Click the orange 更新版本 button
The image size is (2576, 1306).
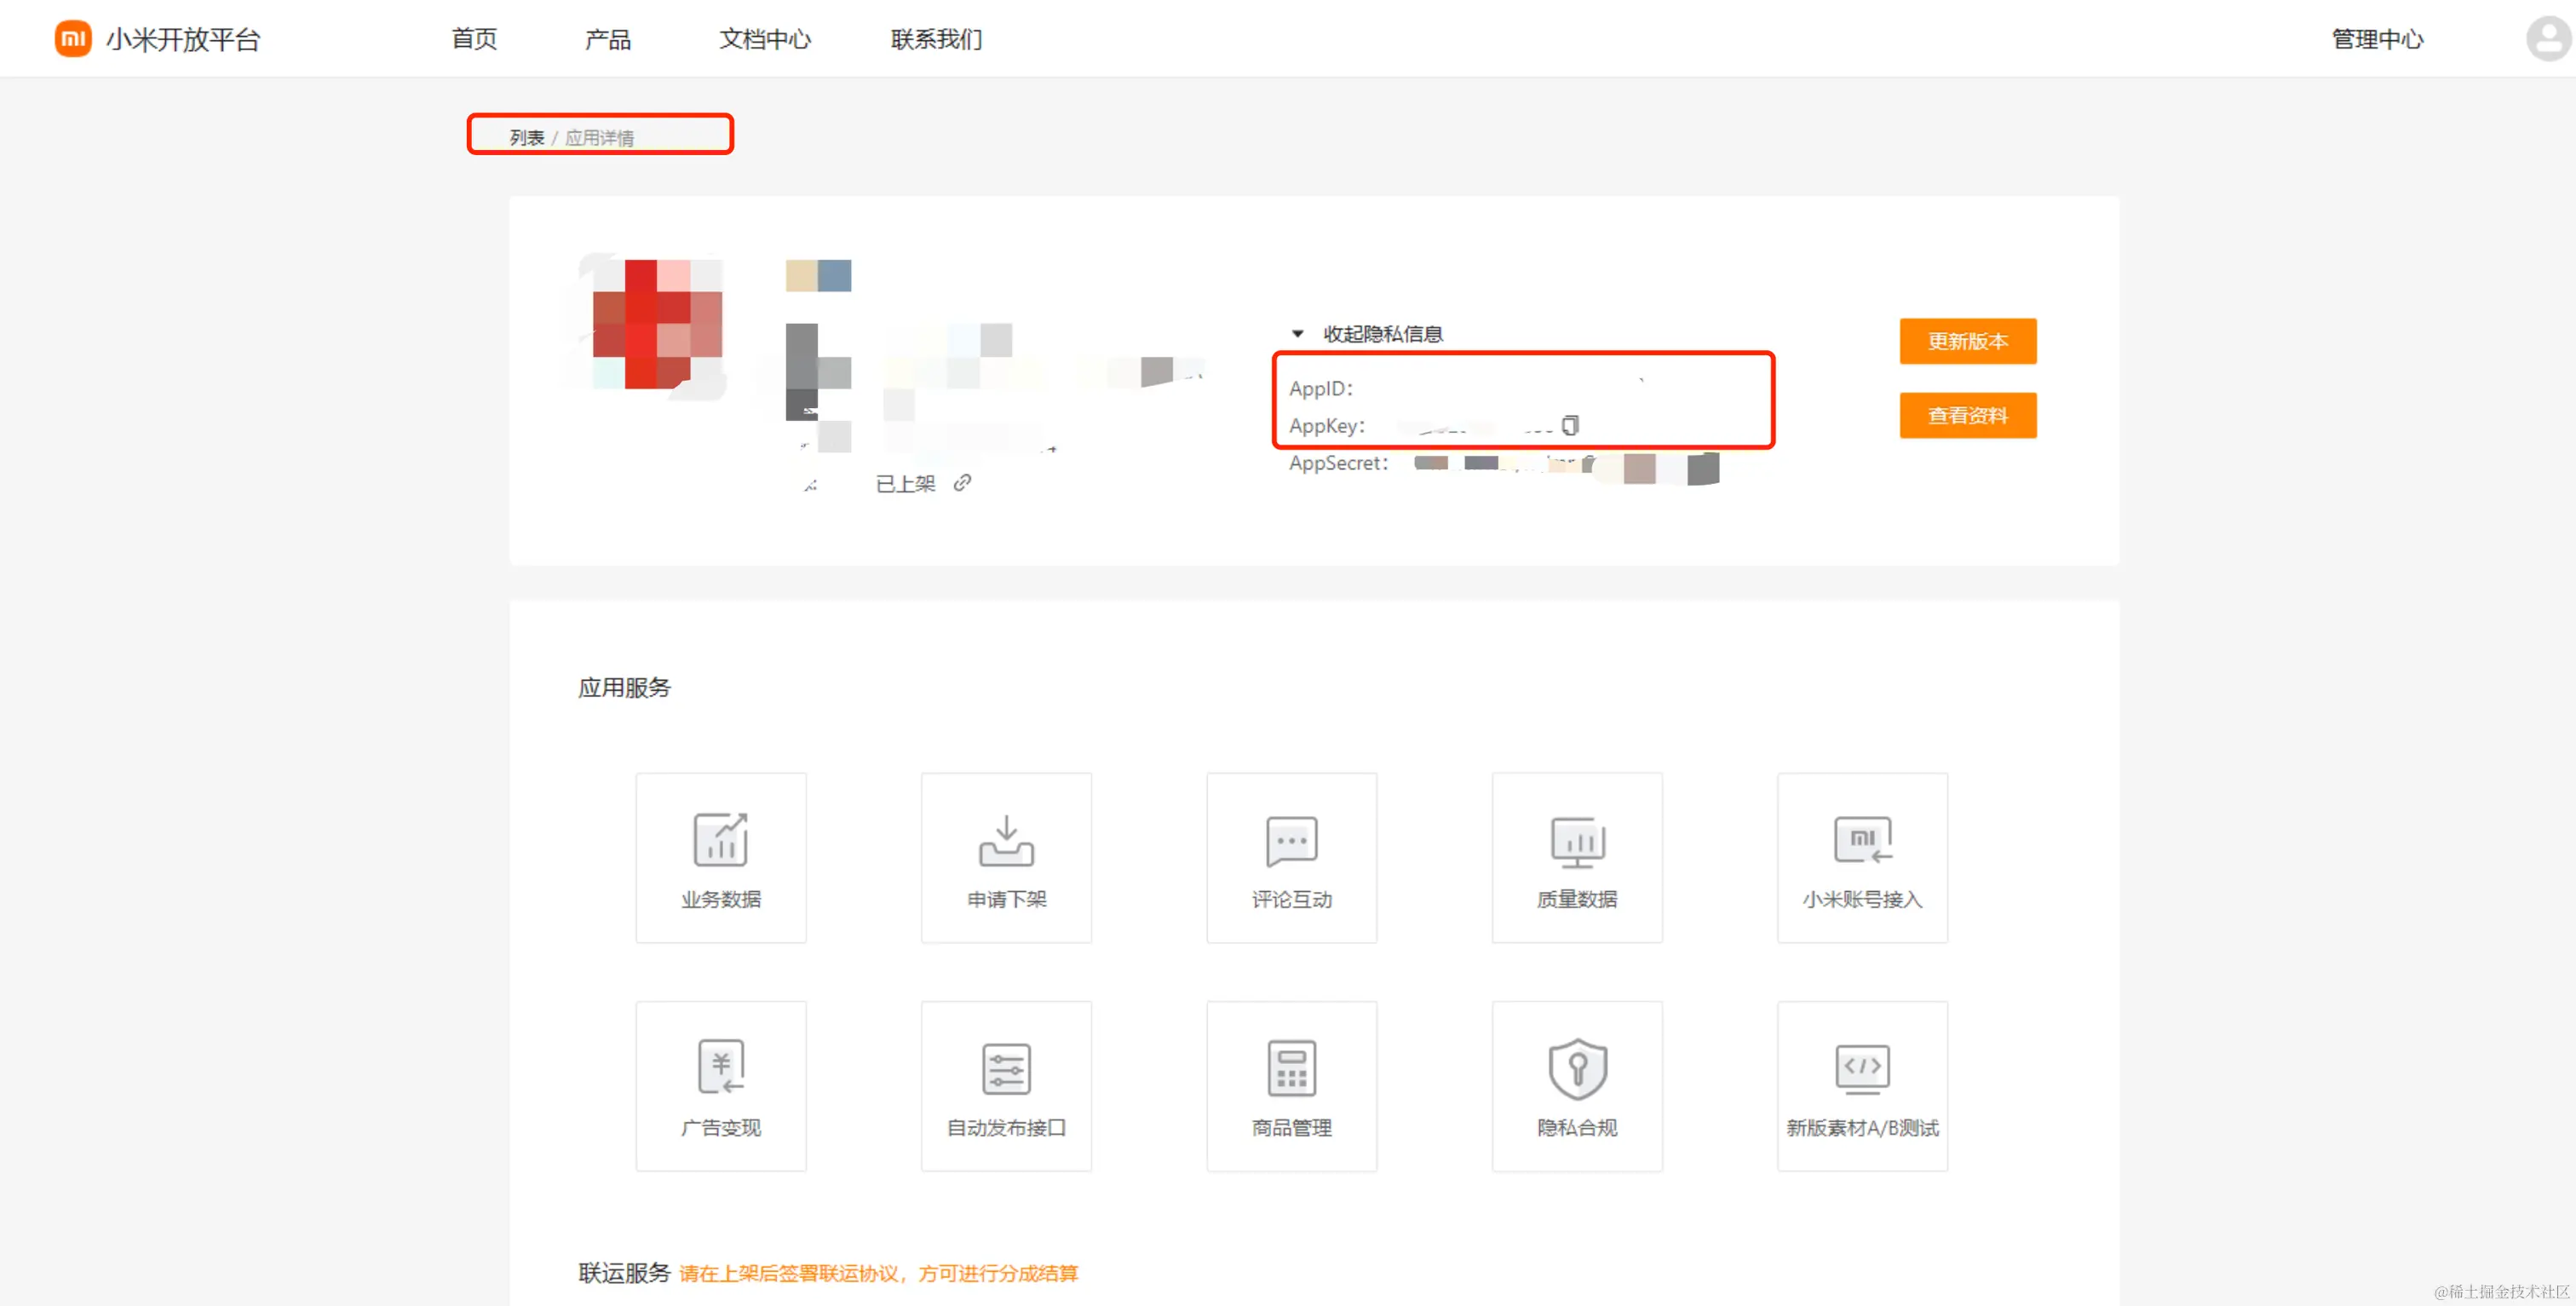pos(1967,341)
